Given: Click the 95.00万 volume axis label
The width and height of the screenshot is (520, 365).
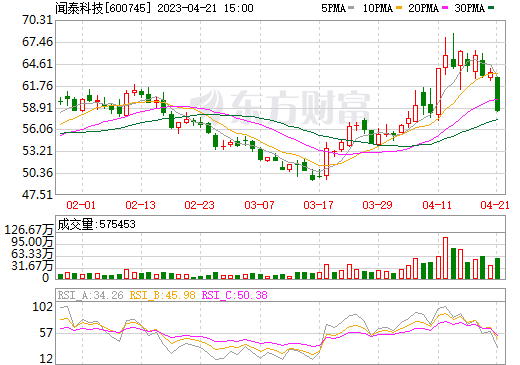Looking at the screenshot, I should (32, 242).
